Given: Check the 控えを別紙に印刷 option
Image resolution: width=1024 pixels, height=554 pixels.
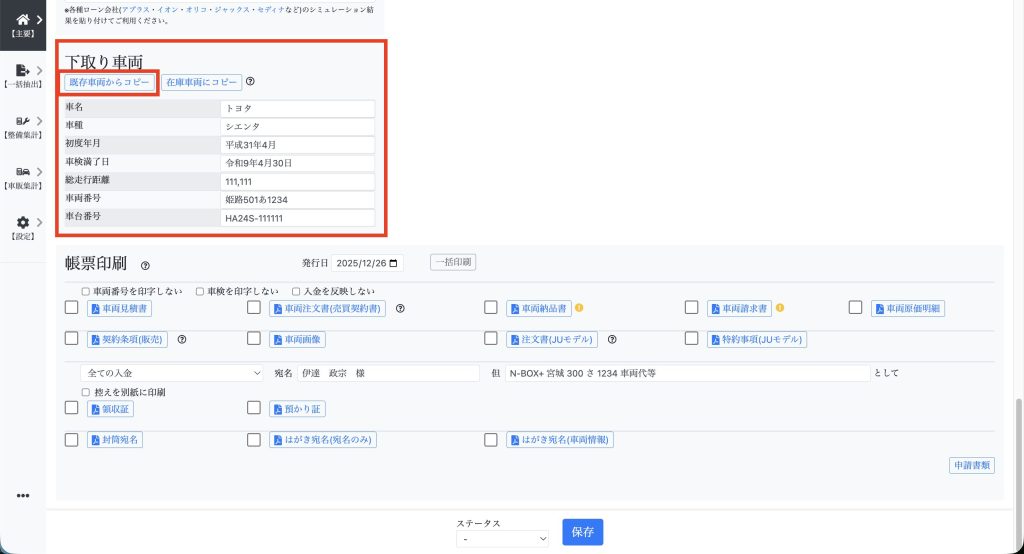Looking at the screenshot, I should [x=86, y=392].
